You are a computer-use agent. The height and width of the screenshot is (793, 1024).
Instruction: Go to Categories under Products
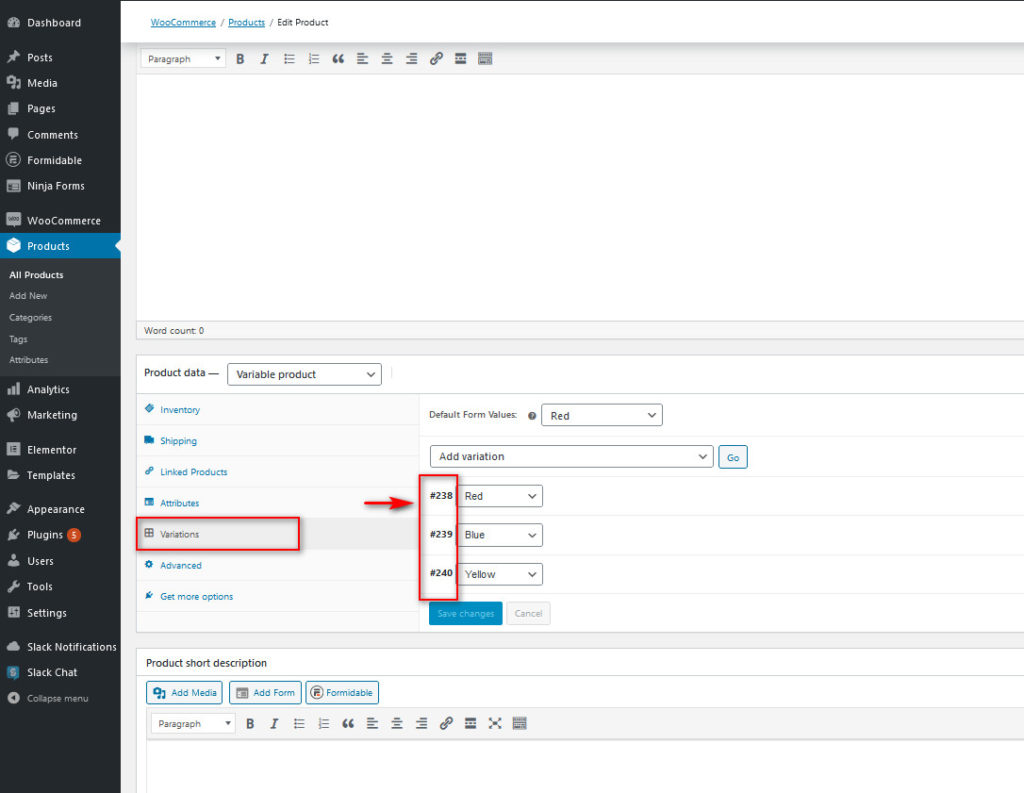click(30, 317)
